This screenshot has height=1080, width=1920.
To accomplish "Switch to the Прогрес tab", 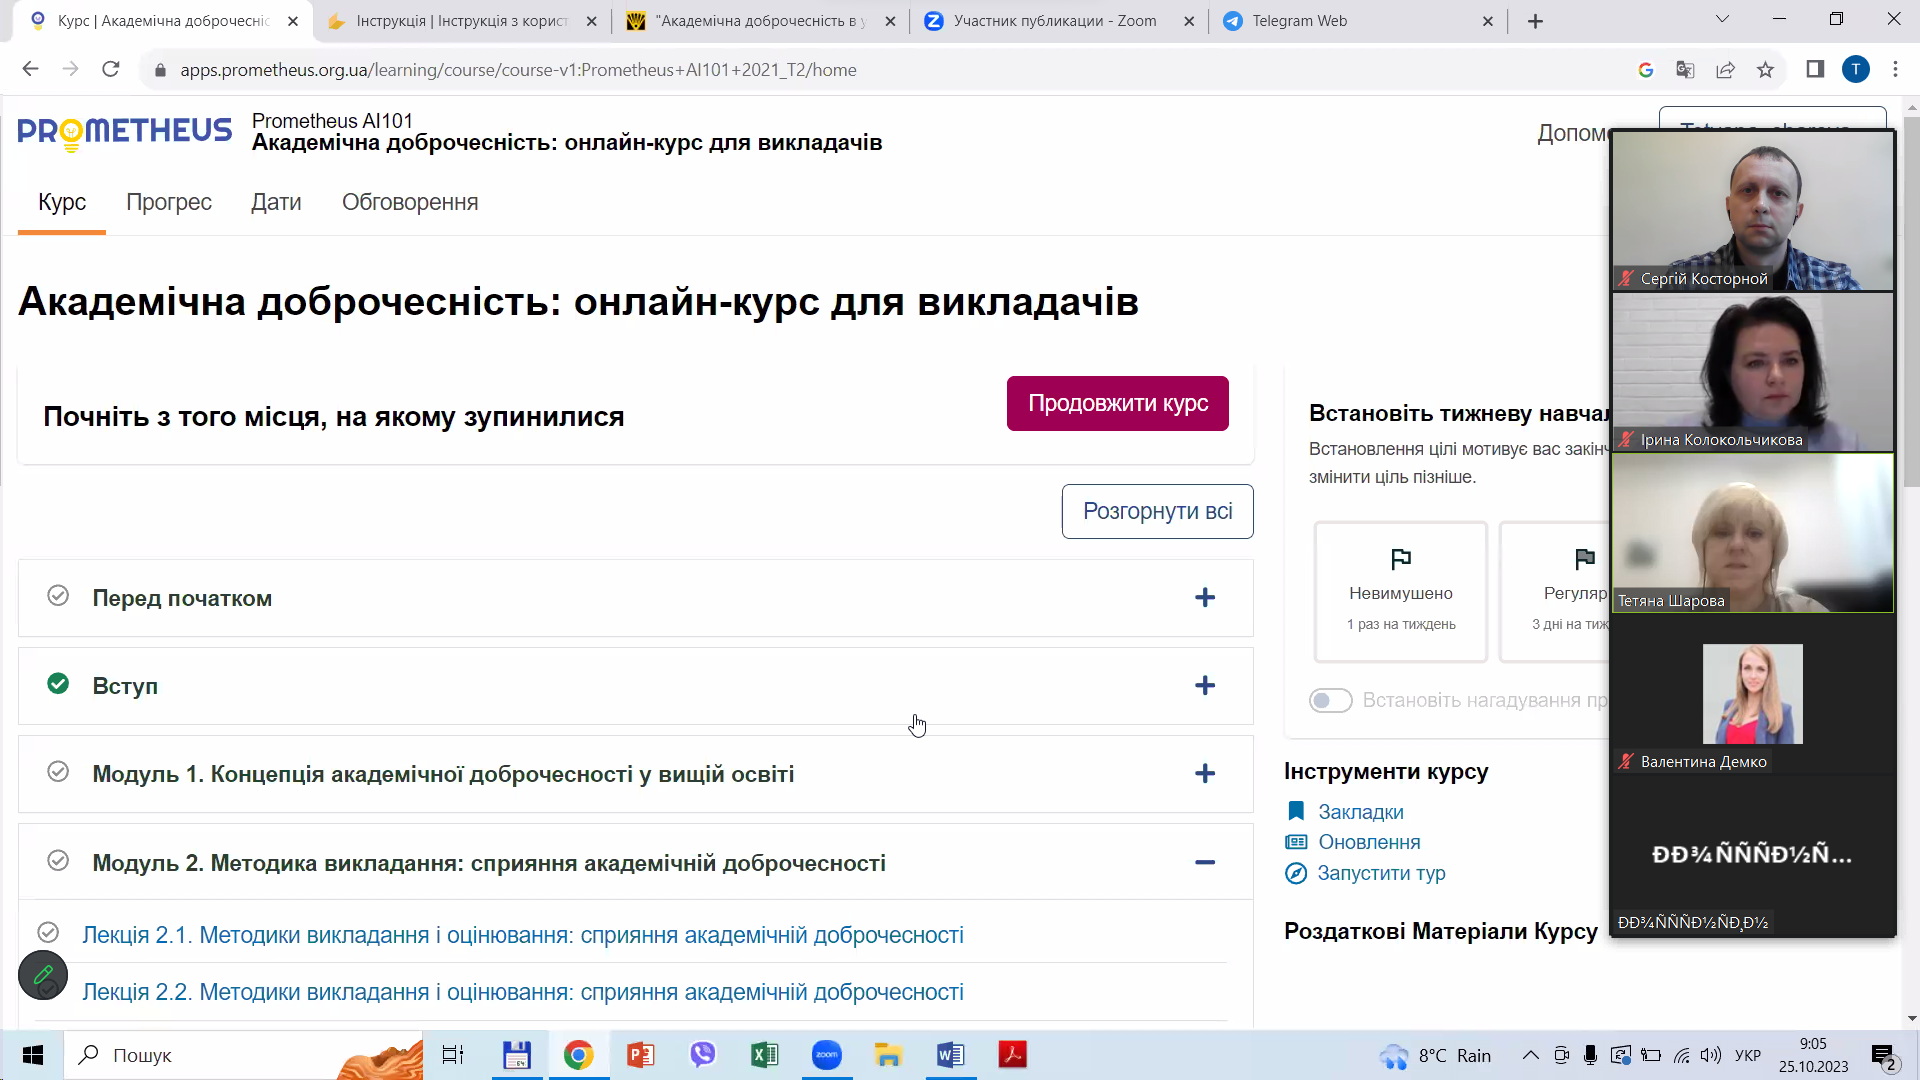I will pos(169,202).
